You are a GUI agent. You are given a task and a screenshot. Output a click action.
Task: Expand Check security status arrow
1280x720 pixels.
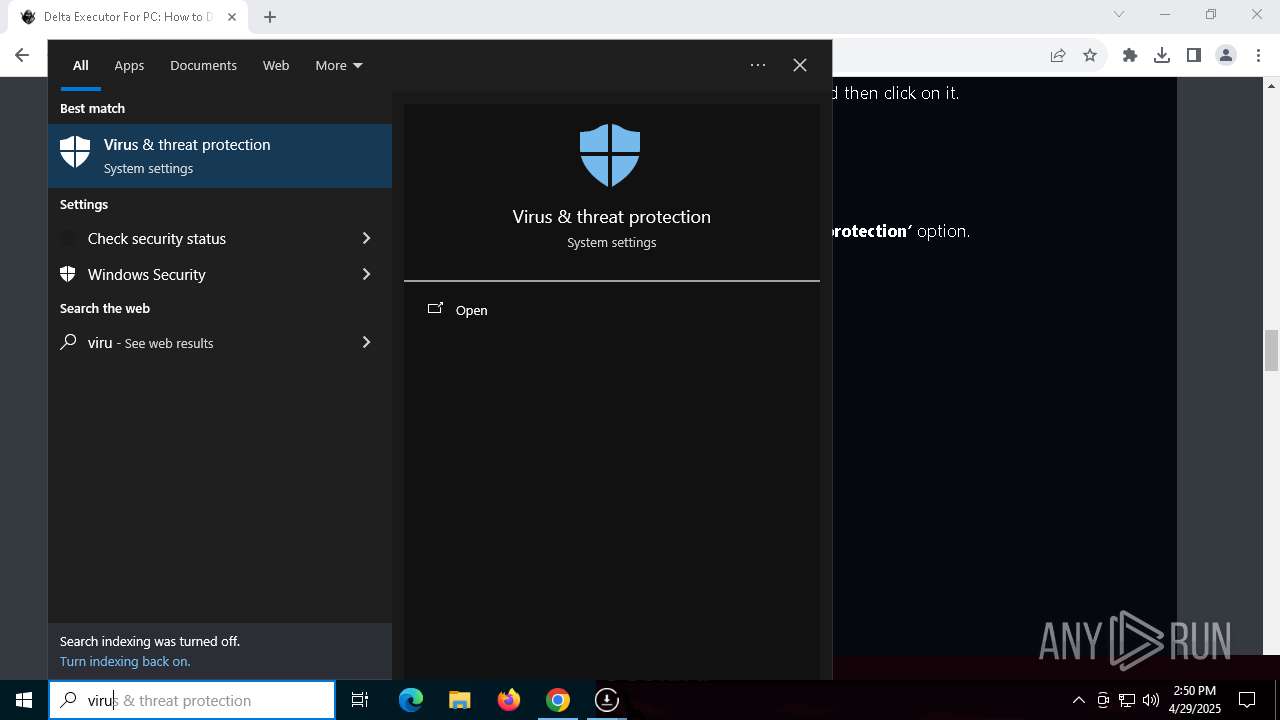366,238
